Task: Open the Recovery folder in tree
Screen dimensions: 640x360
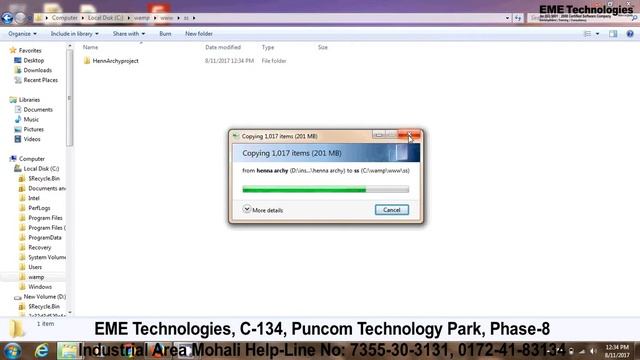Action: click(40, 247)
